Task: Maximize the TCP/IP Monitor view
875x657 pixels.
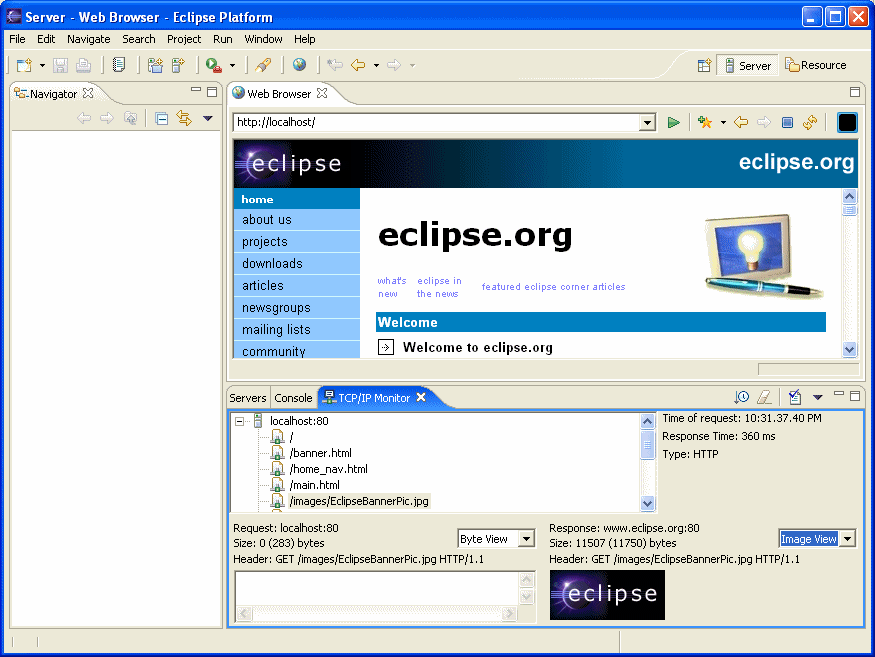Action: coord(854,396)
